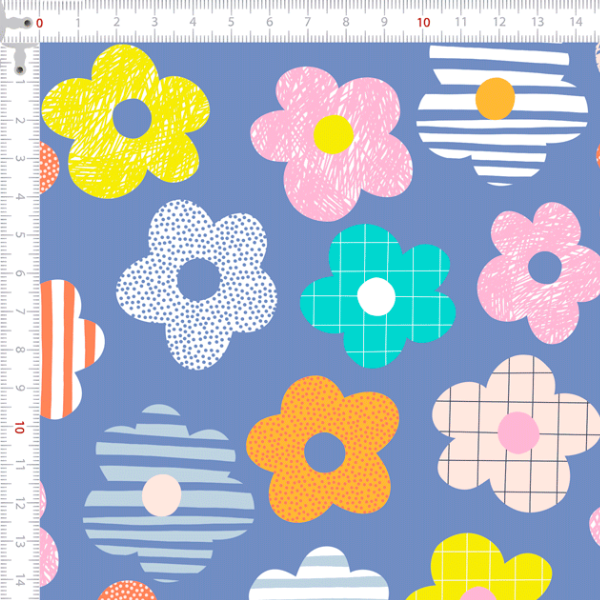Click the orange center of the white striped flower
Viewport: 600px width, 600px height.
coord(495,99)
